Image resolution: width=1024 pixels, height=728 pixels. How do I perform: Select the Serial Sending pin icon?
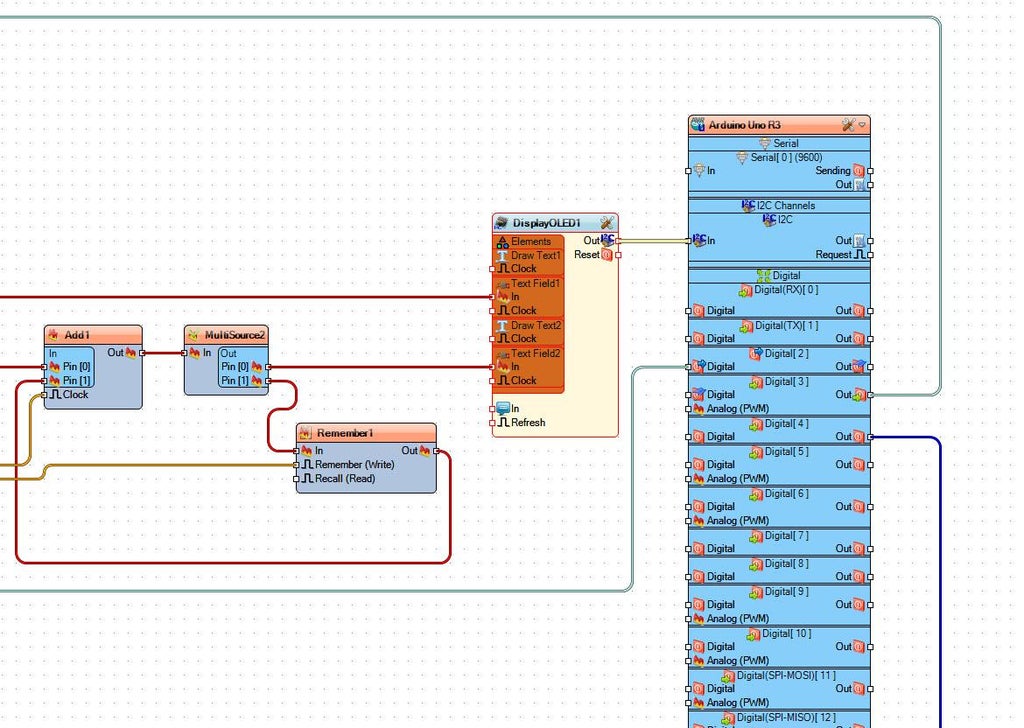(x=859, y=170)
